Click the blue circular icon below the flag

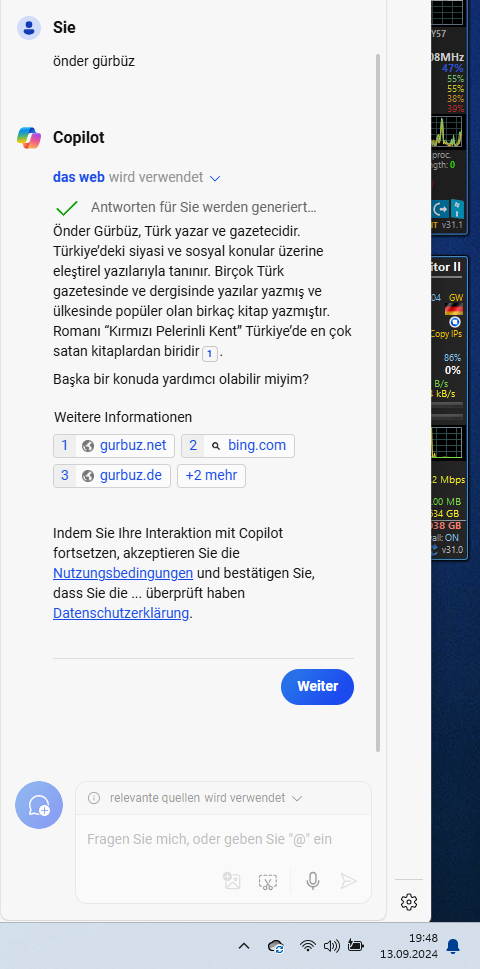(x=455, y=322)
